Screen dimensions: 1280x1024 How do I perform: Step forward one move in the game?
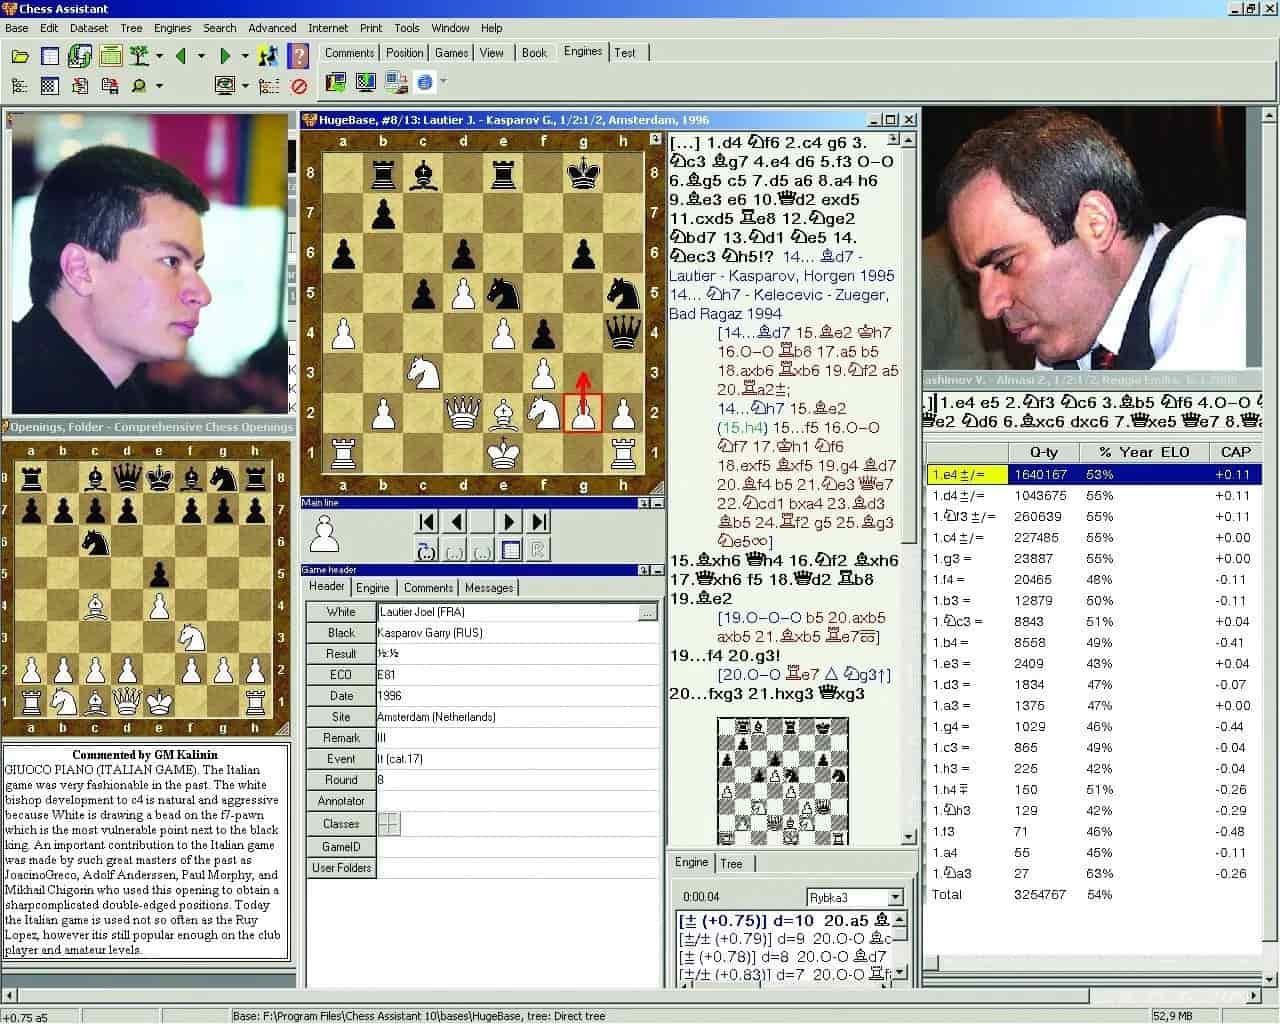click(509, 521)
